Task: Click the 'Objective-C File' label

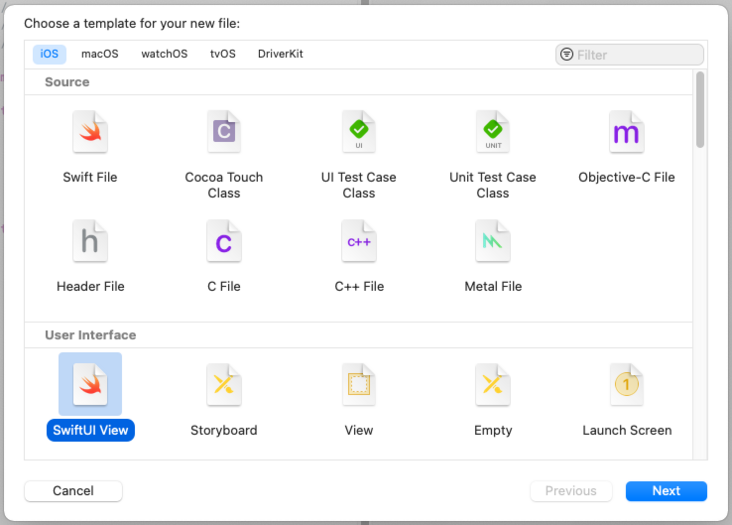Action: click(626, 177)
